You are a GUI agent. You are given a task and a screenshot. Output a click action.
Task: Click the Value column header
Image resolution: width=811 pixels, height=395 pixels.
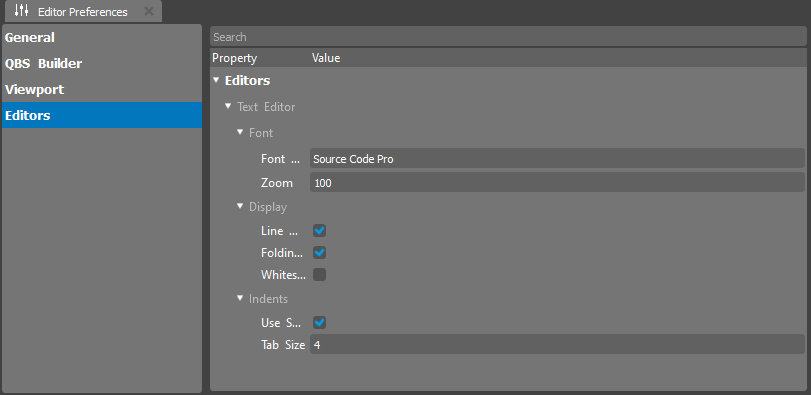click(x=326, y=58)
